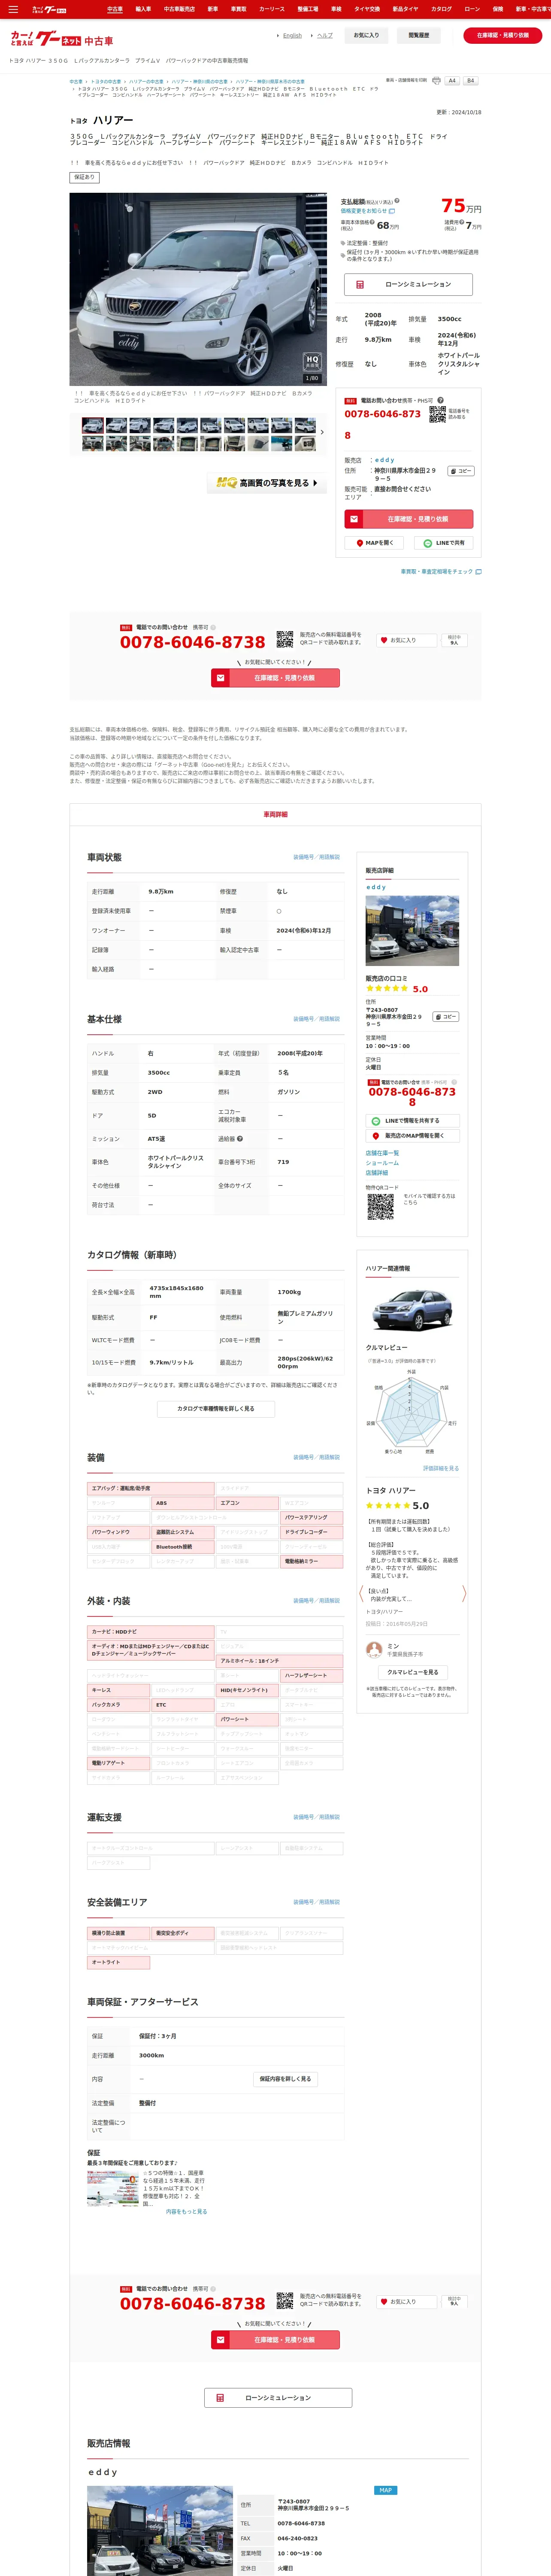Click red 在庫確認 button below 0078-6046-8738
Image resolution: width=551 pixels, height=2576 pixels.
(x=275, y=678)
